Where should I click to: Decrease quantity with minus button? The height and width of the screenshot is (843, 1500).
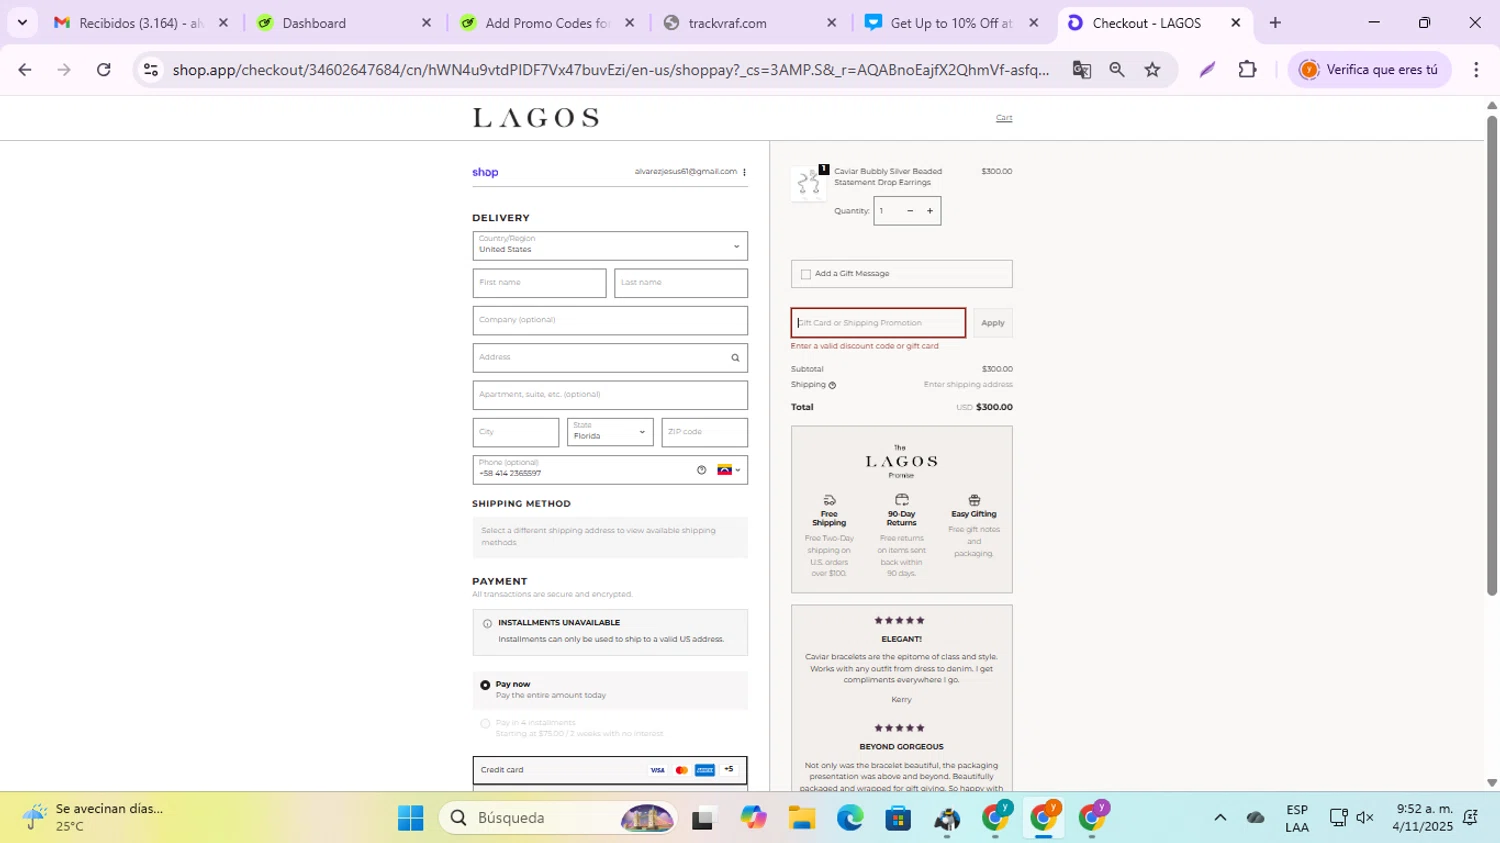(x=910, y=211)
